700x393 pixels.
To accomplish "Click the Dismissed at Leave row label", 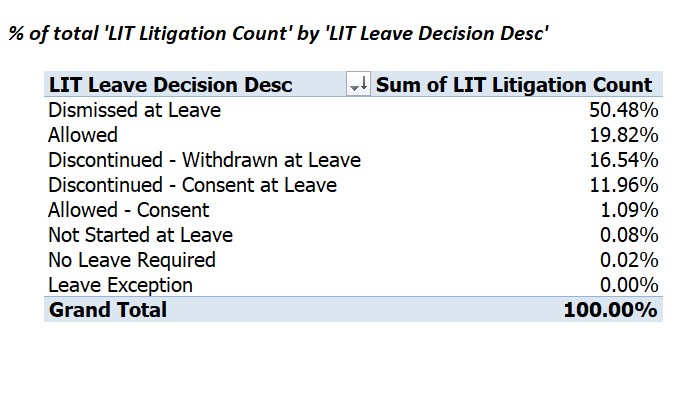I will pyautogui.click(x=134, y=110).
